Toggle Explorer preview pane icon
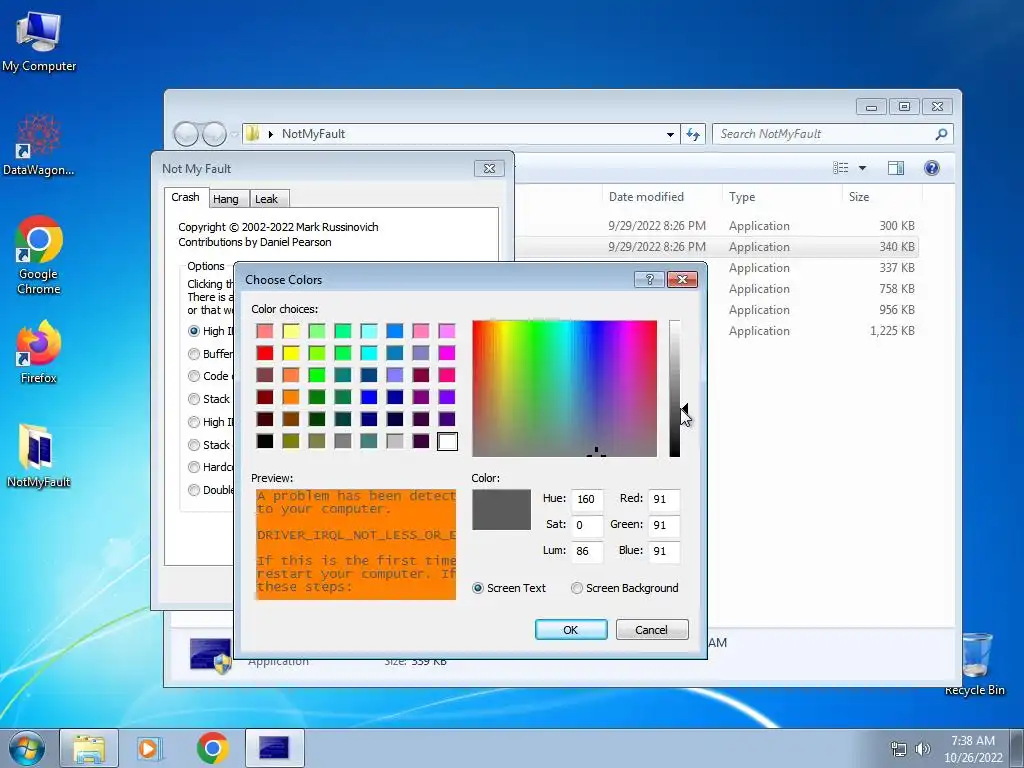The height and width of the screenshot is (768, 1024). coord(896,168)
